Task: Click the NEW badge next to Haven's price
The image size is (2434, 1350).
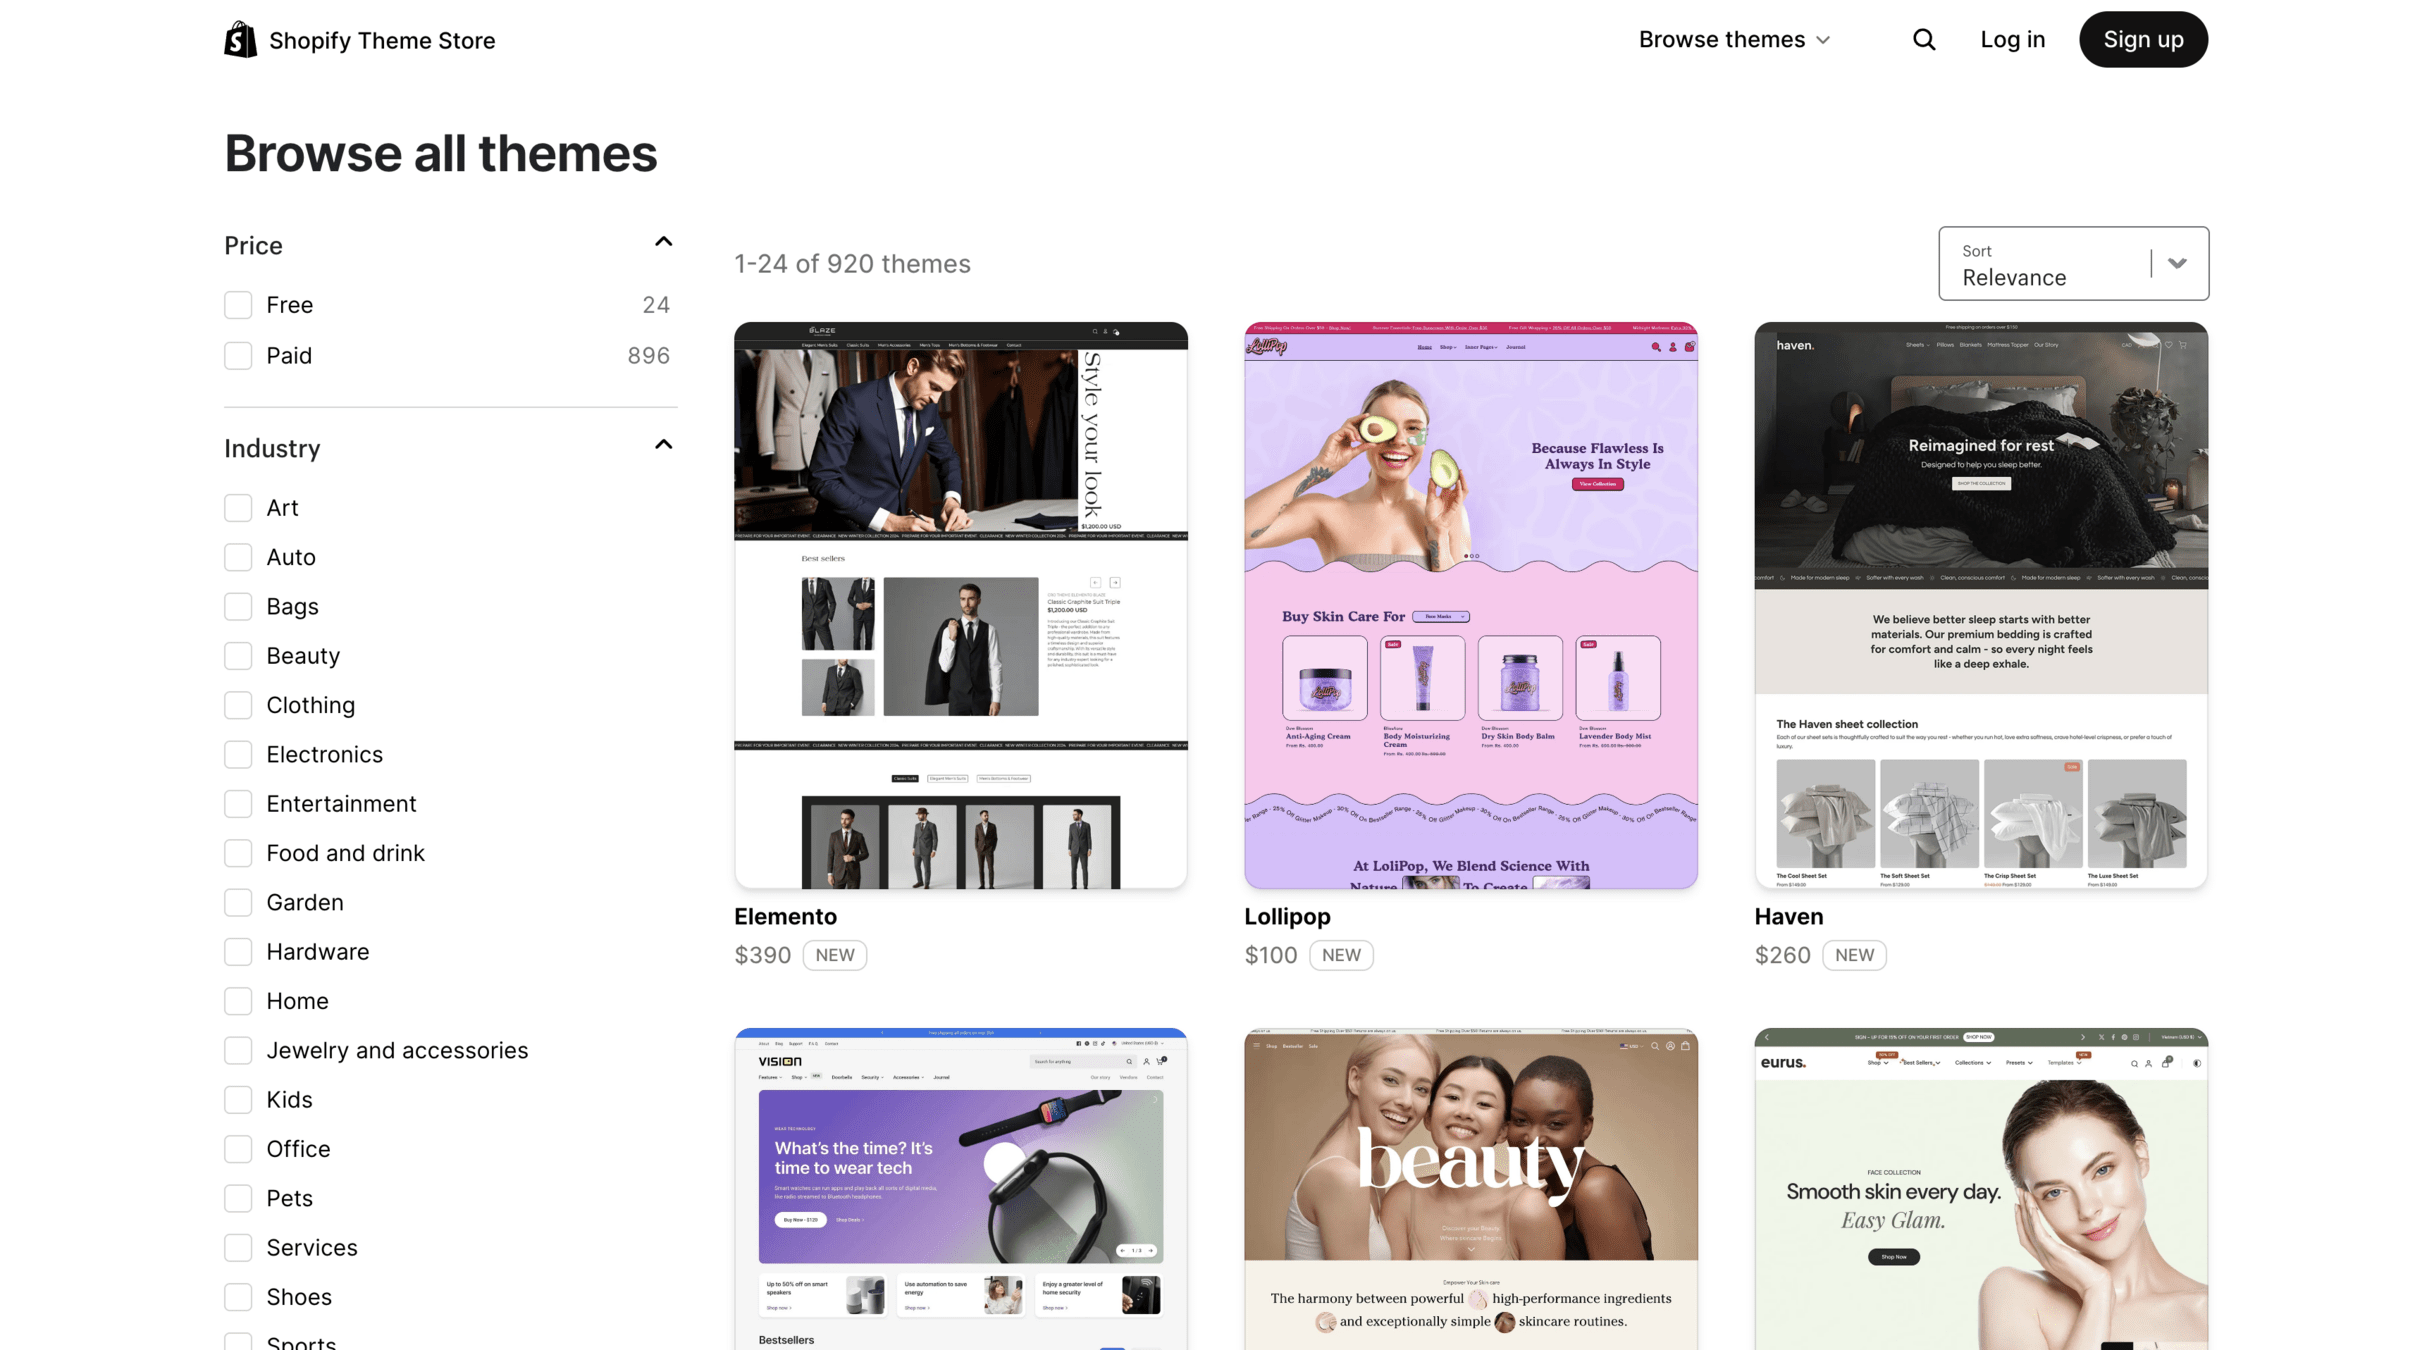Action: pyautogui.click(x=1853, y=955)
